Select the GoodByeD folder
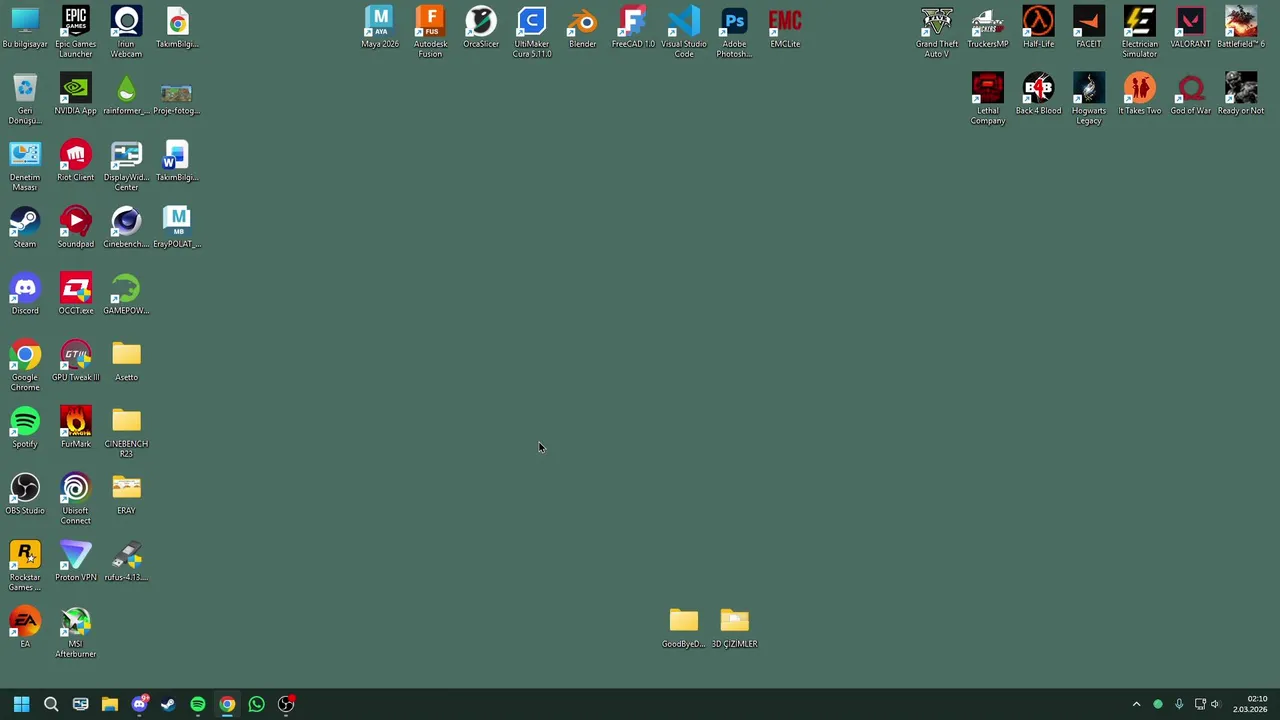The width and height of the screenshot is (1280, 720). tap(684, 627)
